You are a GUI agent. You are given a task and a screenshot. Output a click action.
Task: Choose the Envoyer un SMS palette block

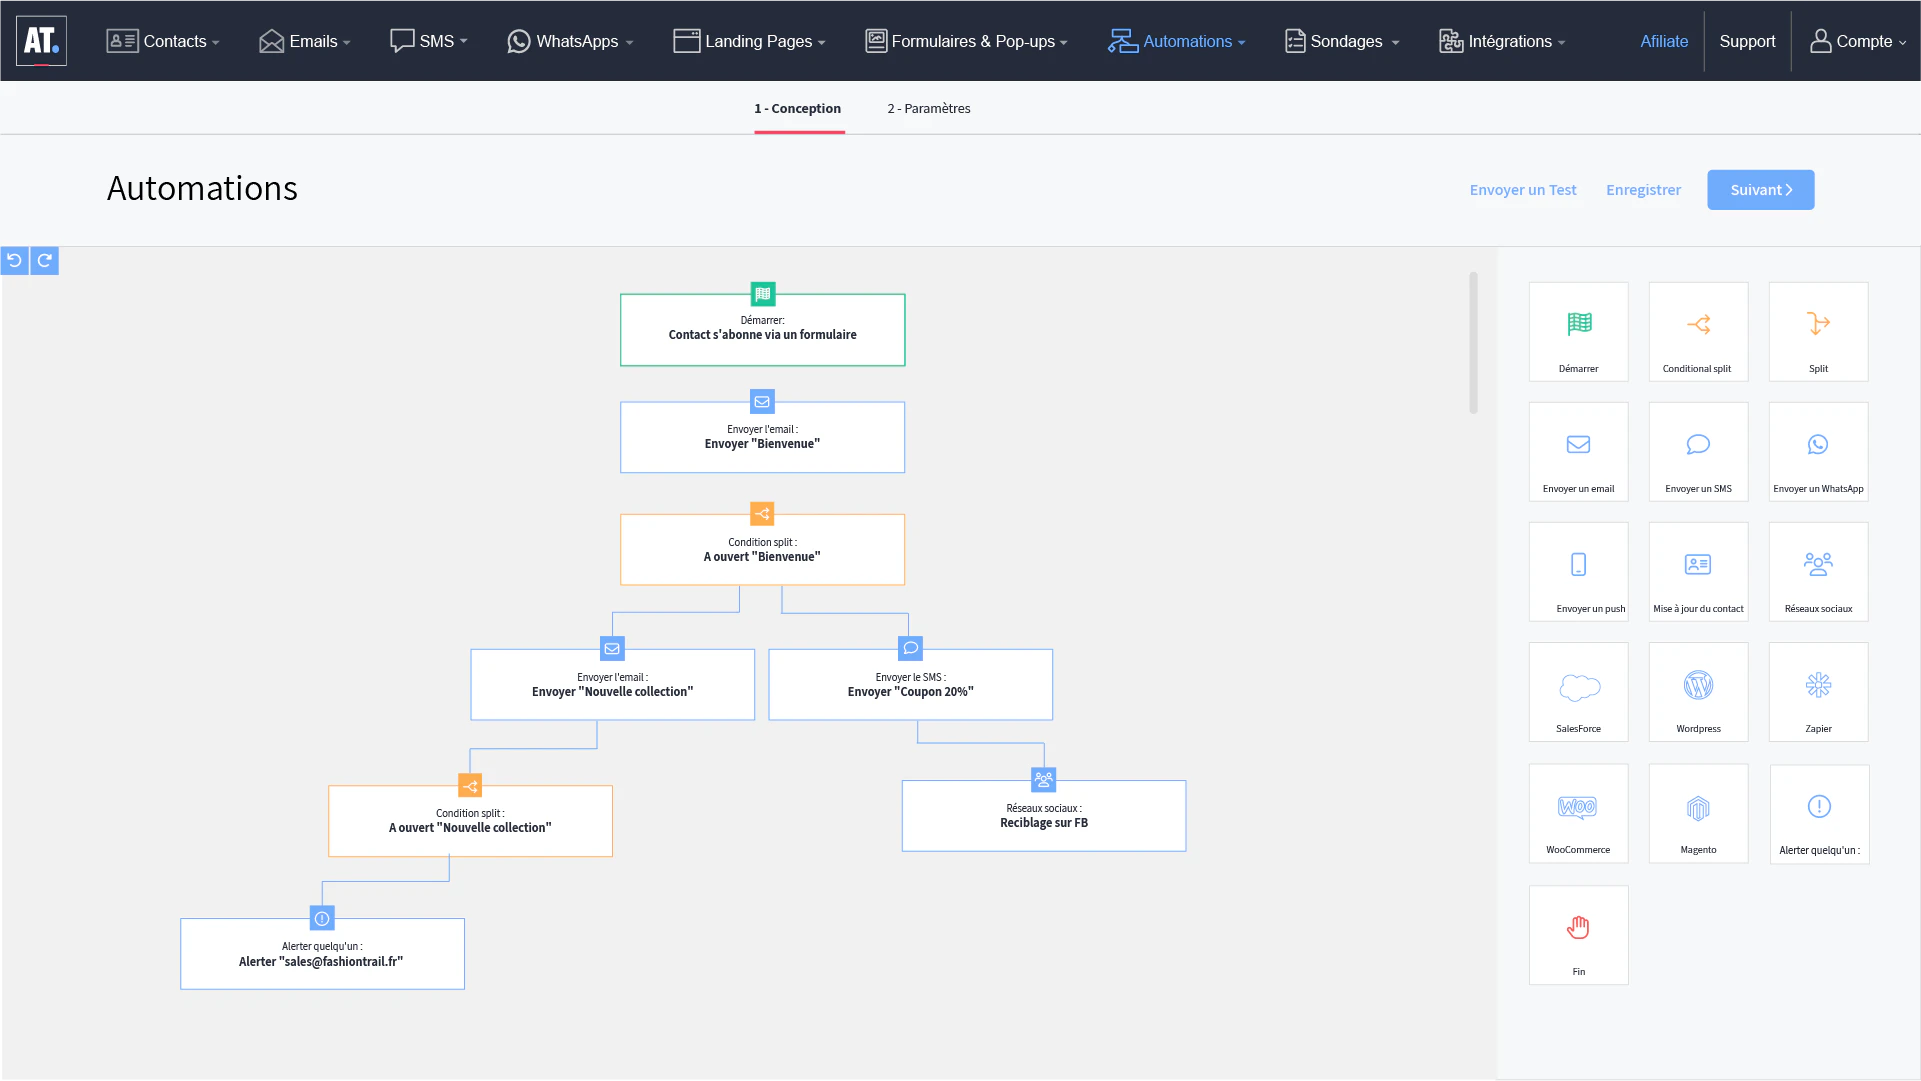(x=1698, y=452)
